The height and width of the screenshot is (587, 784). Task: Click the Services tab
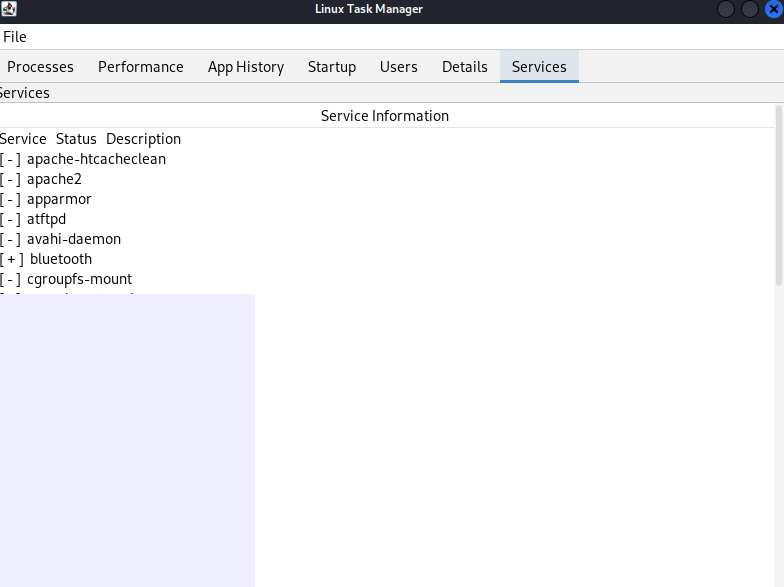[539, 67]
